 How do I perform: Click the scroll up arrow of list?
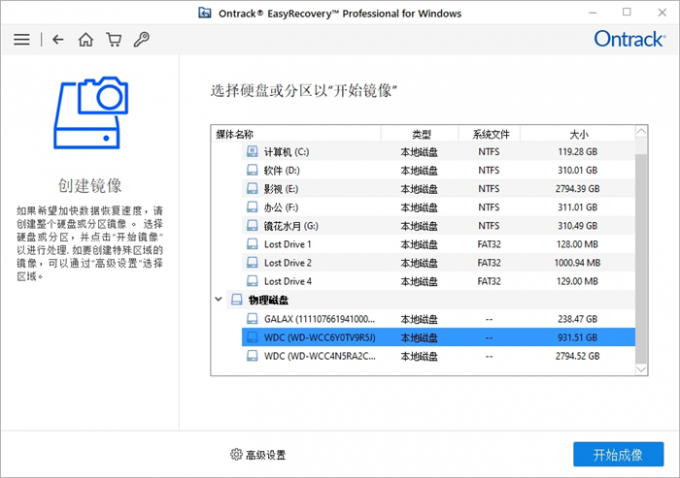click(641, 132)
